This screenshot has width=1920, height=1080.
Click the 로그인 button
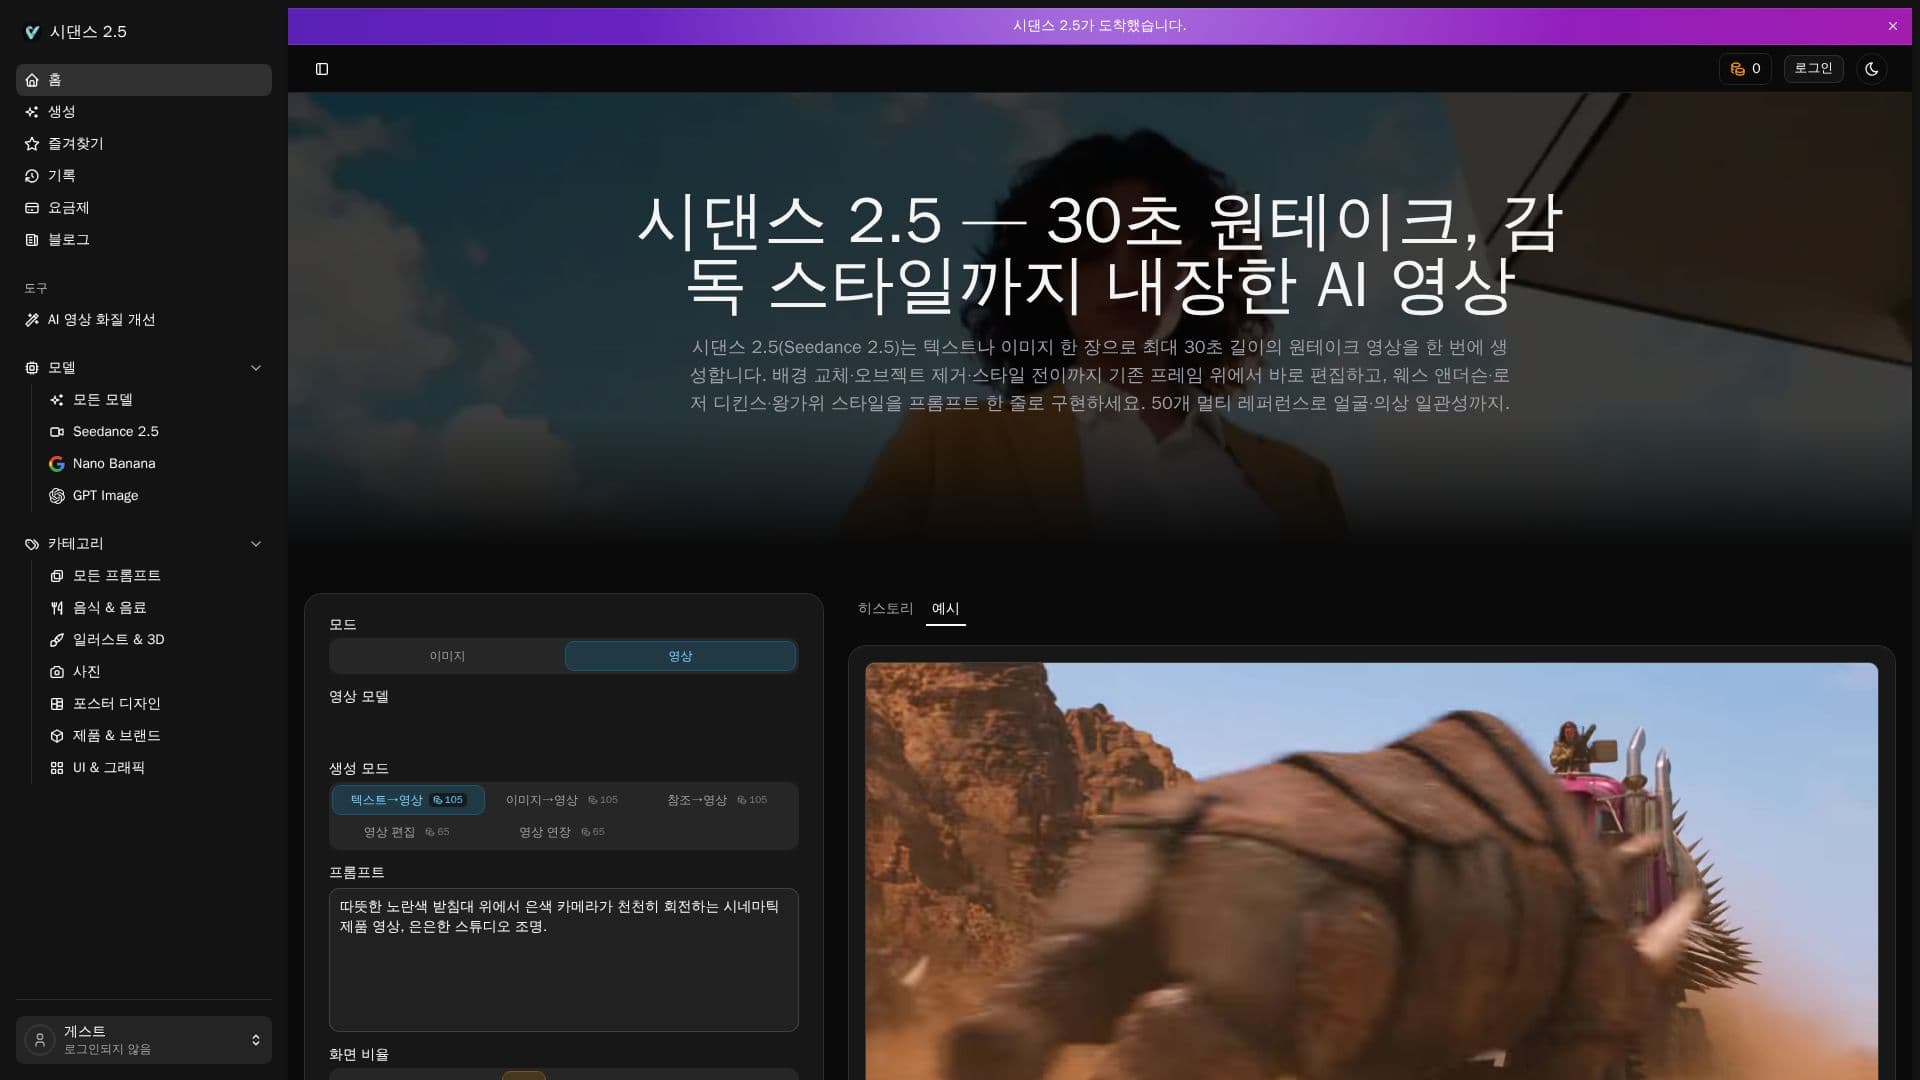(x=1813, y=69)
